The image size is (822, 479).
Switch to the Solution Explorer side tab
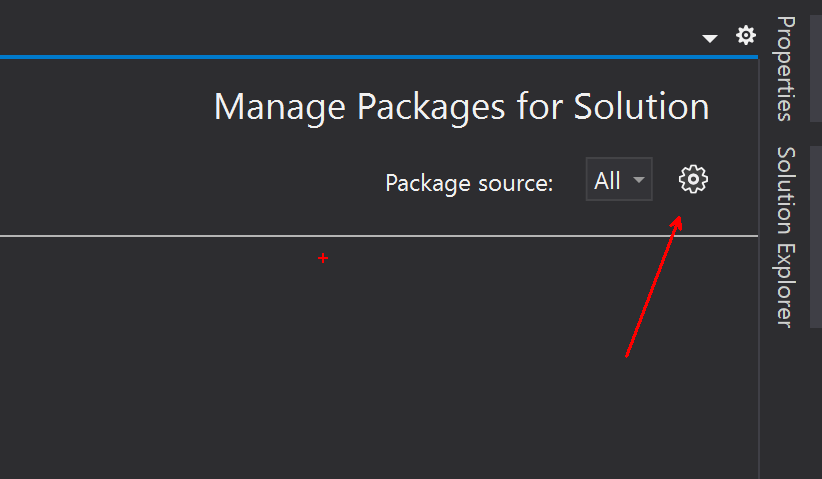point(786,237)
